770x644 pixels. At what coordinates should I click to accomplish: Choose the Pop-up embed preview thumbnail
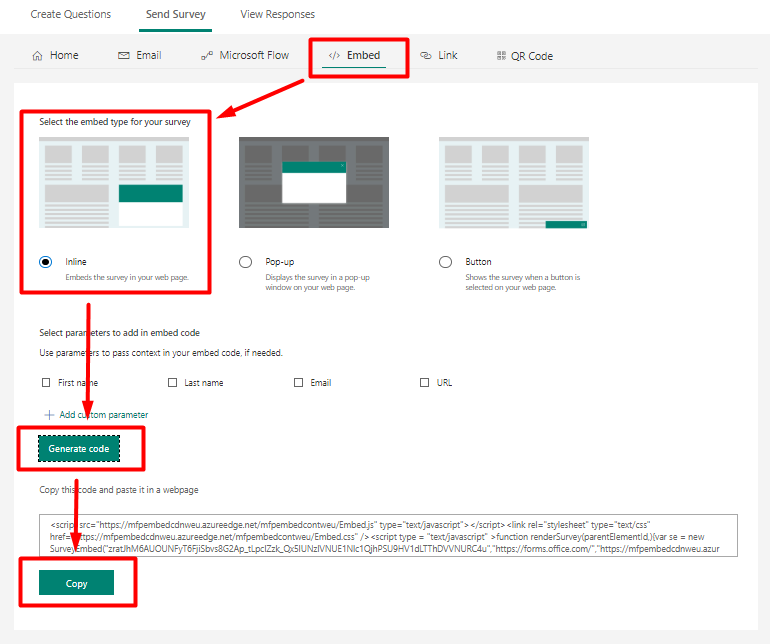pyautogui.click(x=314, y=182)
